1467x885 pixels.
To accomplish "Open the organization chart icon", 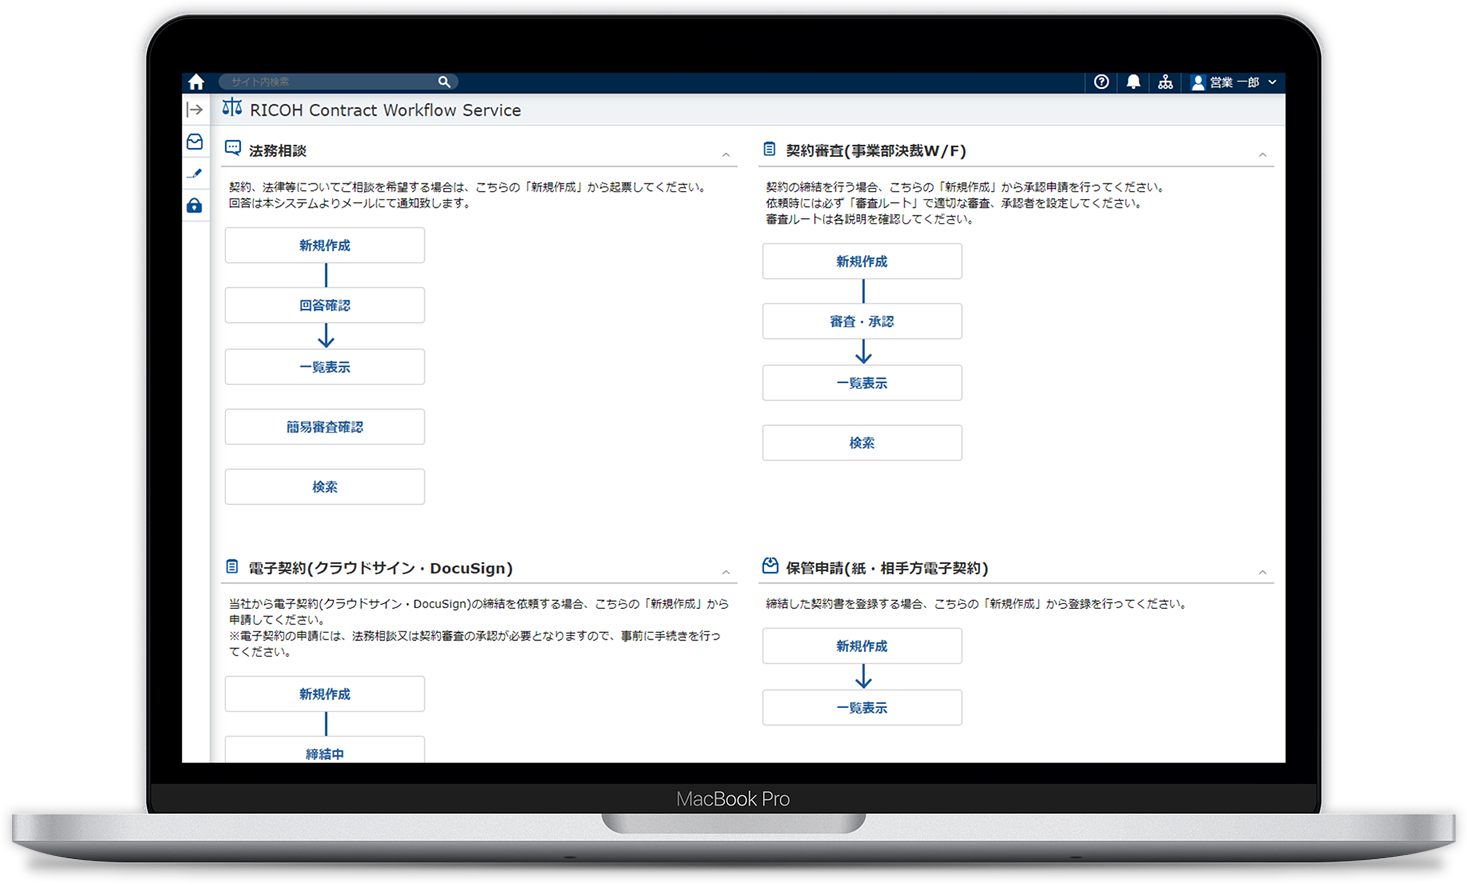I will coord(1165,82).
